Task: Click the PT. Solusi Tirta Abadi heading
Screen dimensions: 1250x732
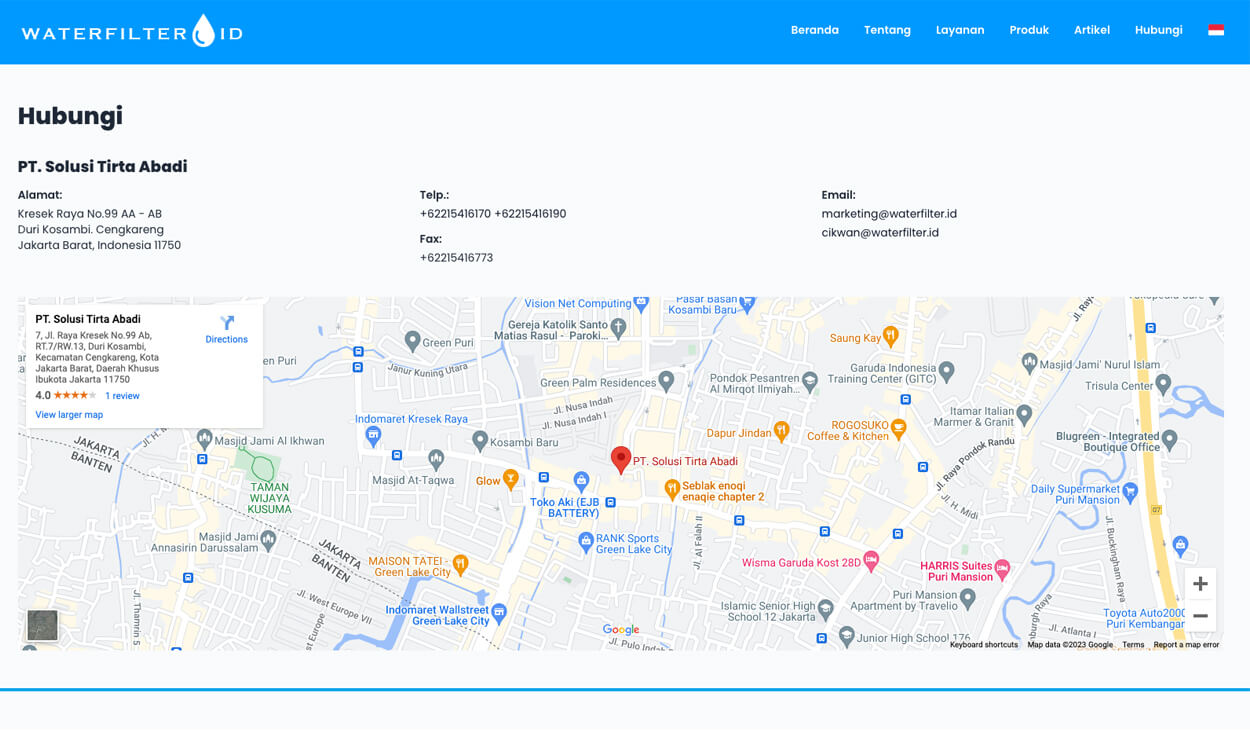Action: point(102,166)
